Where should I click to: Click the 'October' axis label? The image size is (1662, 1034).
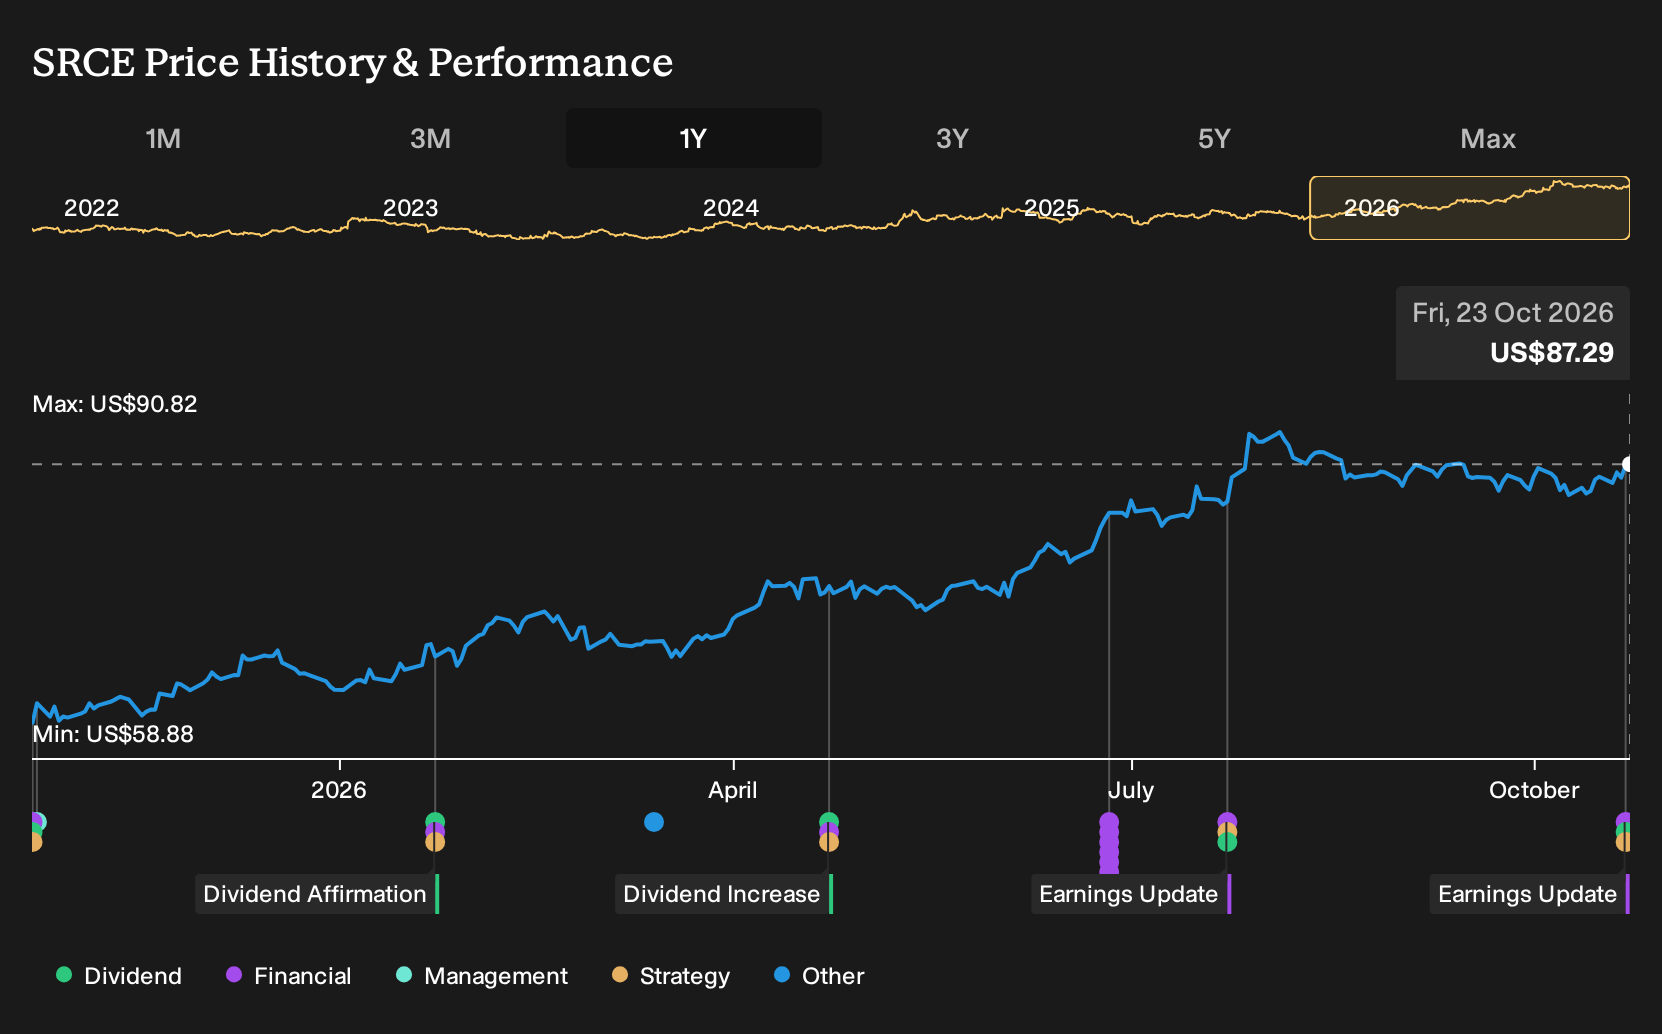1534,790
